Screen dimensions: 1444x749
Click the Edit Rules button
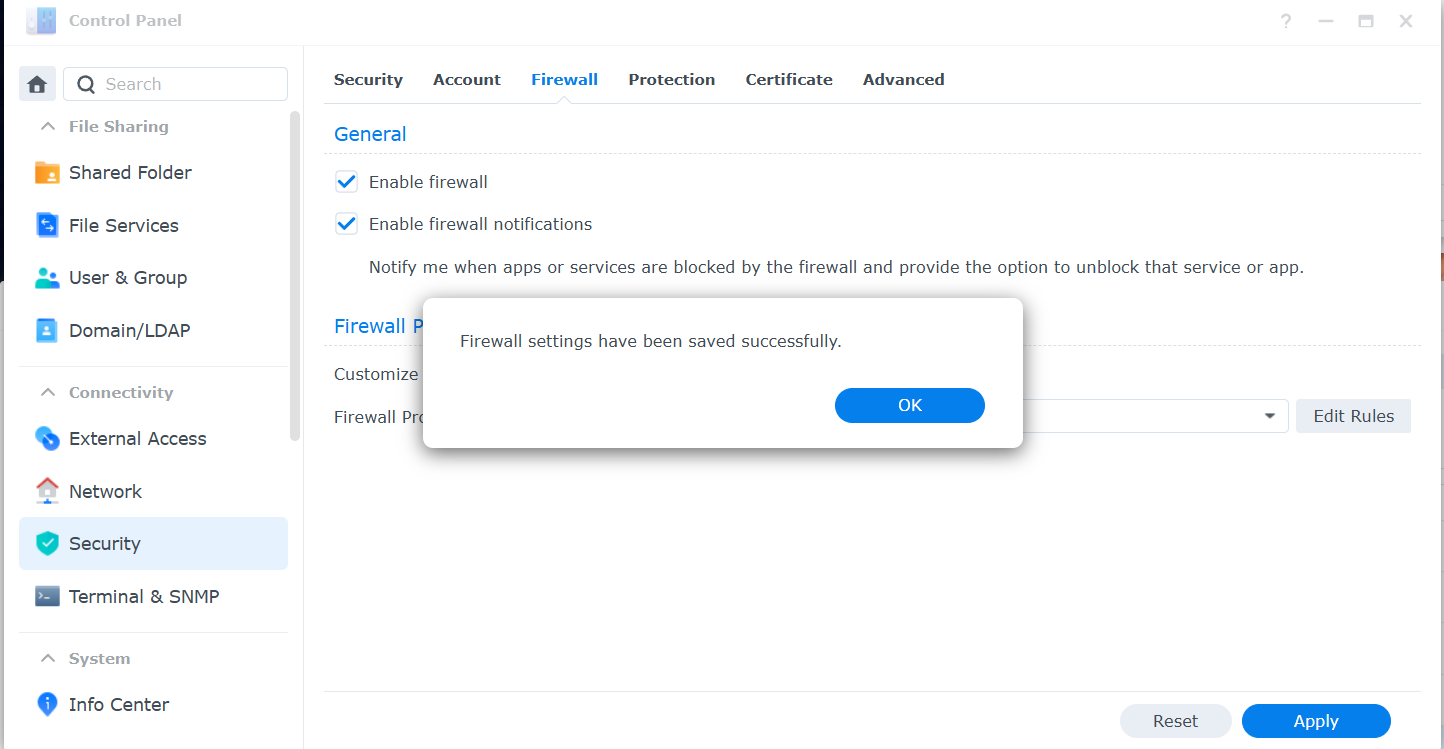[1353, 416]
